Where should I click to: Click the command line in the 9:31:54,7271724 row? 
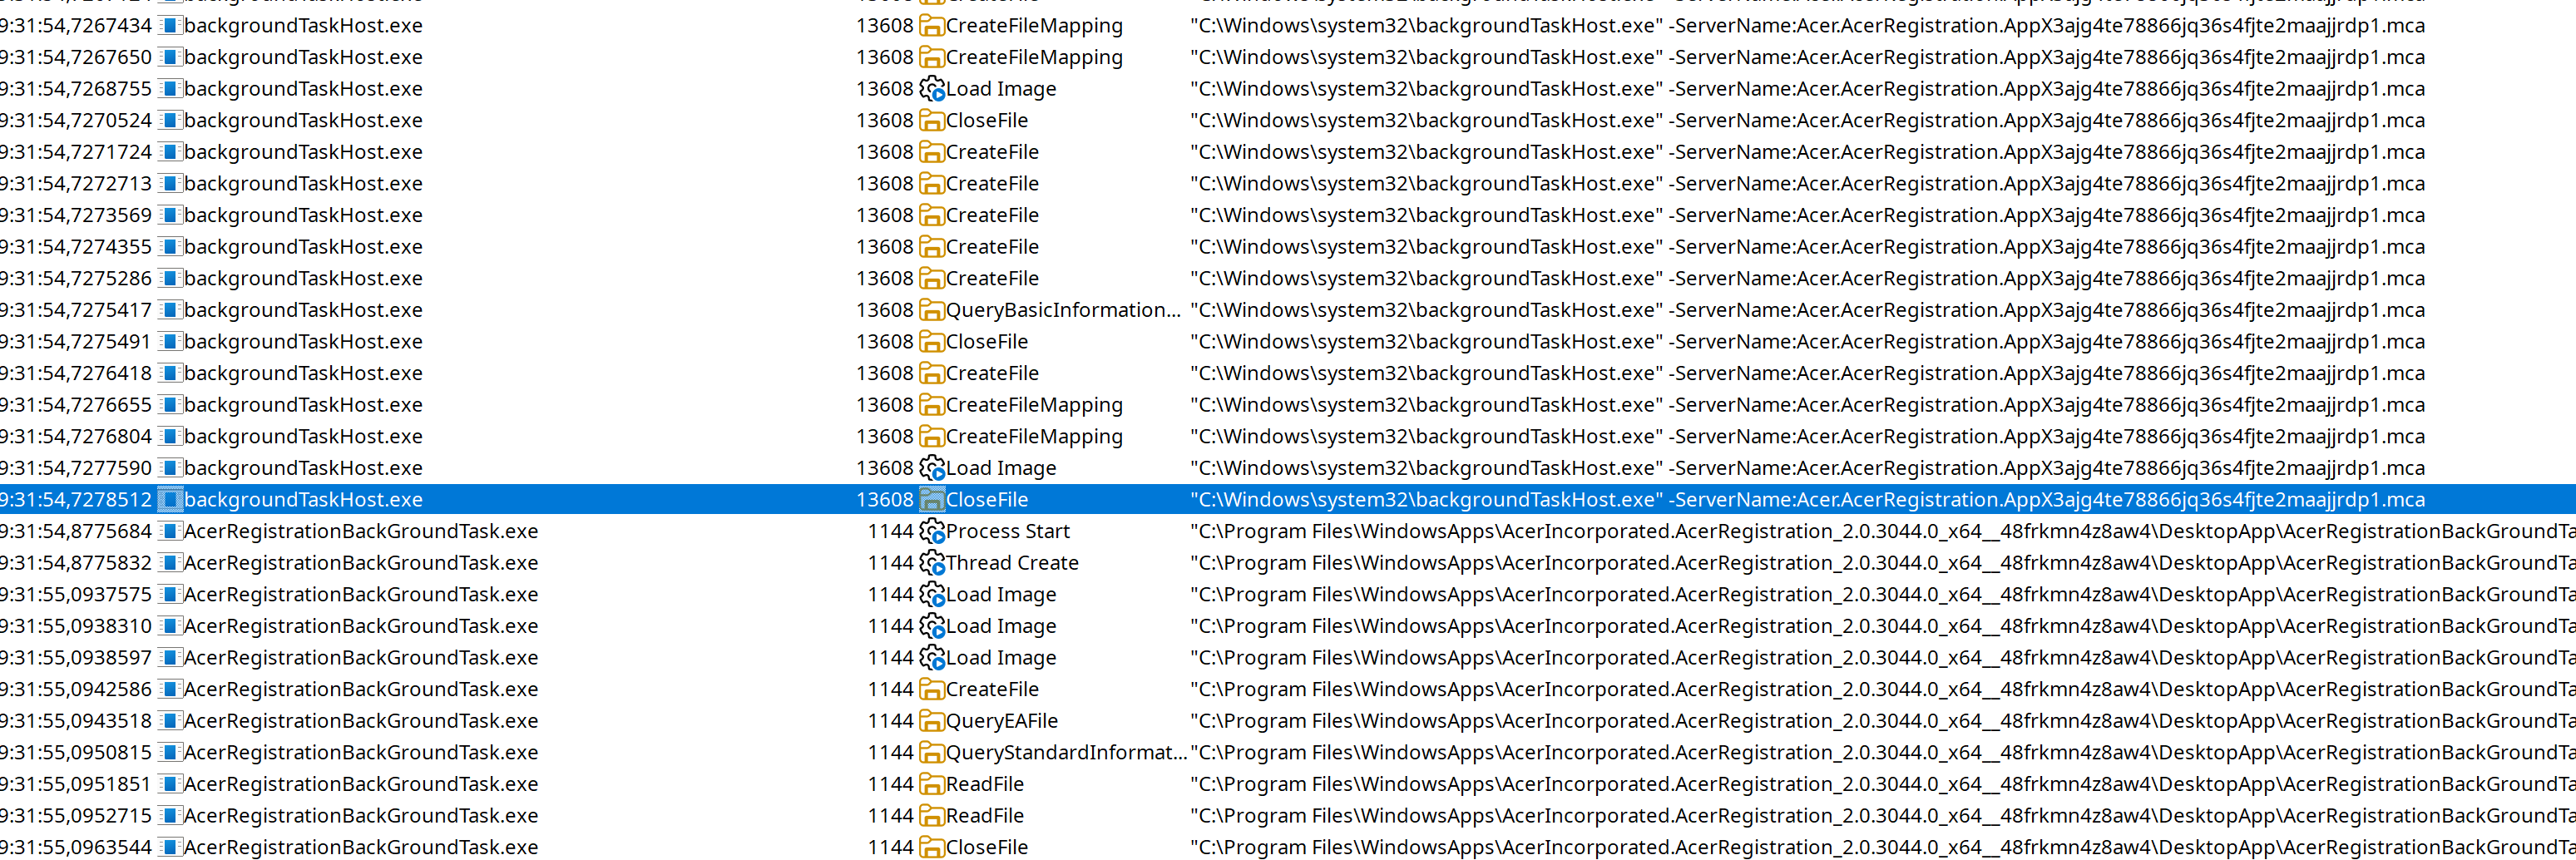point(1808,152)
